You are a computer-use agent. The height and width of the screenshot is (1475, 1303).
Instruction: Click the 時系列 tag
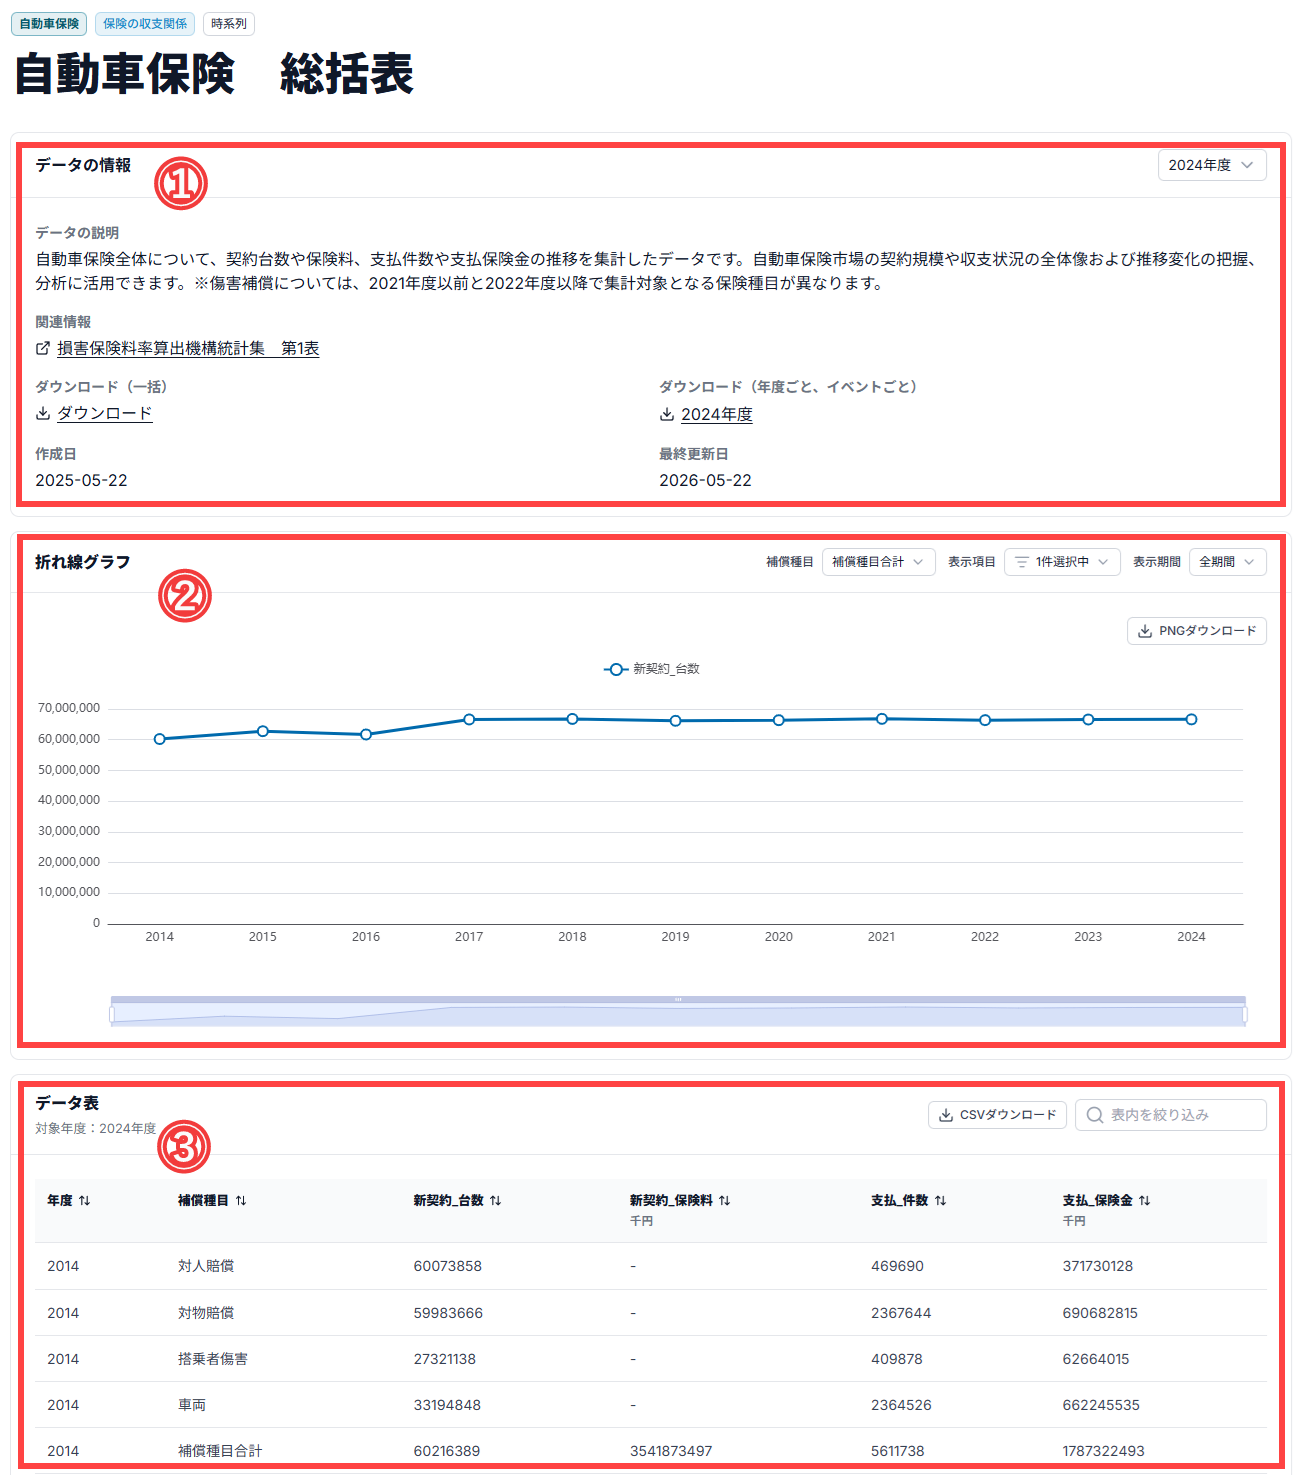229,24
